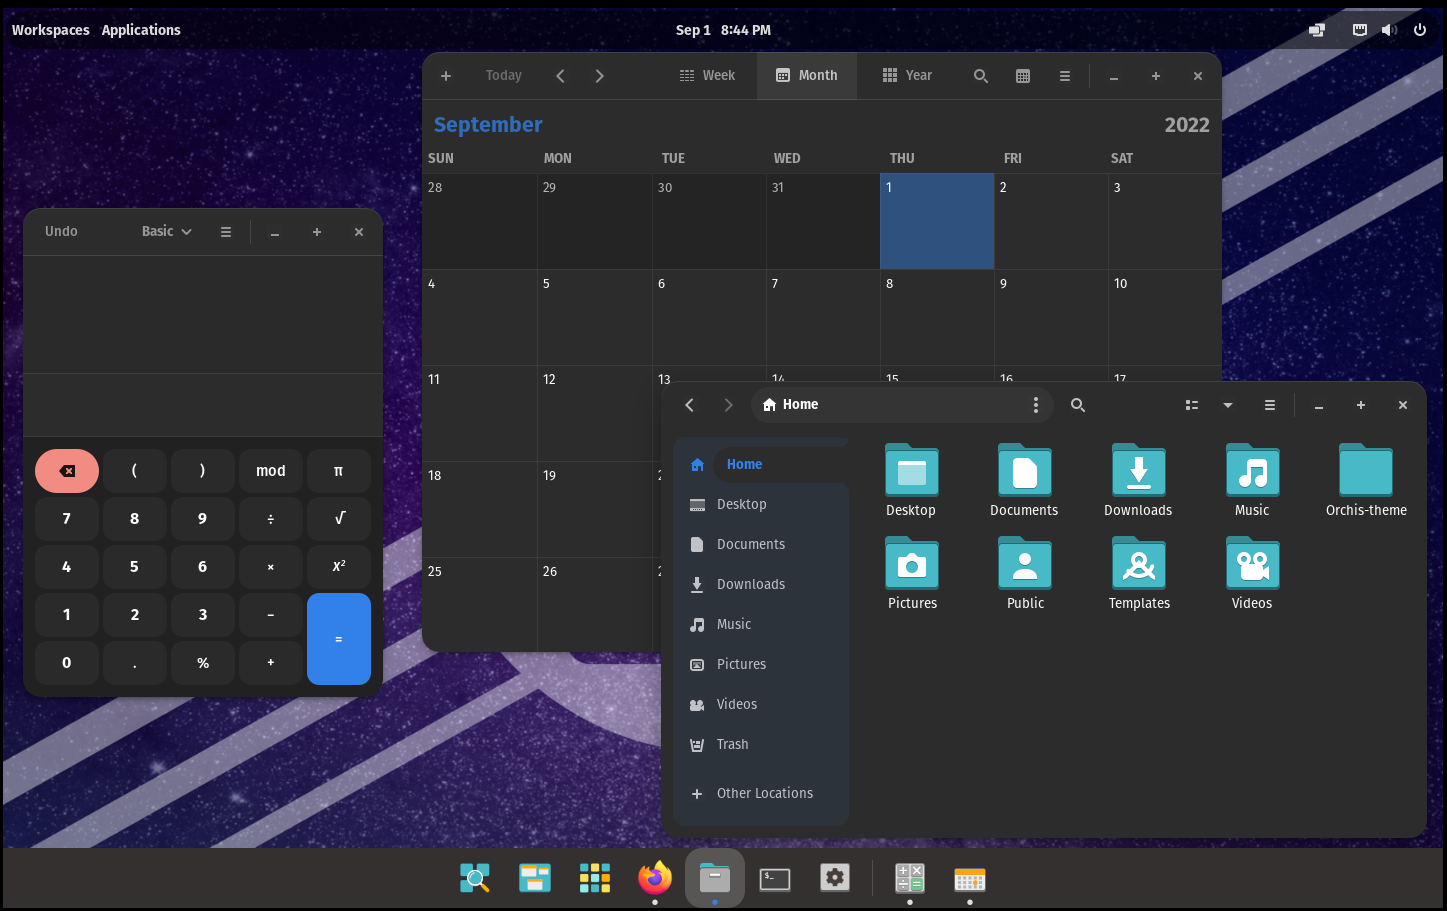Select Trash in the Files sidebar
This screenshot has width=1447, height=911.
click(732, 744)
